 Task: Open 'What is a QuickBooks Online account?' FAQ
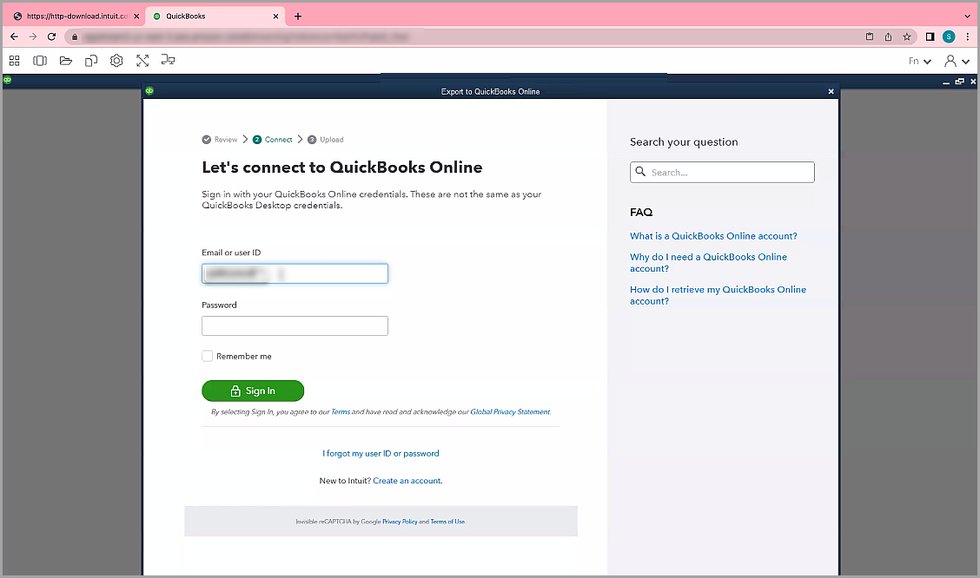[x=713, y=236]
